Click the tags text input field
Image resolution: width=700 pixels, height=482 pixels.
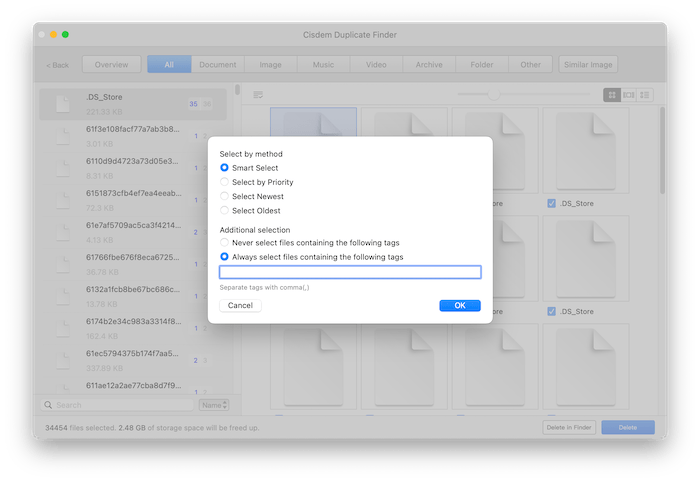350,272
